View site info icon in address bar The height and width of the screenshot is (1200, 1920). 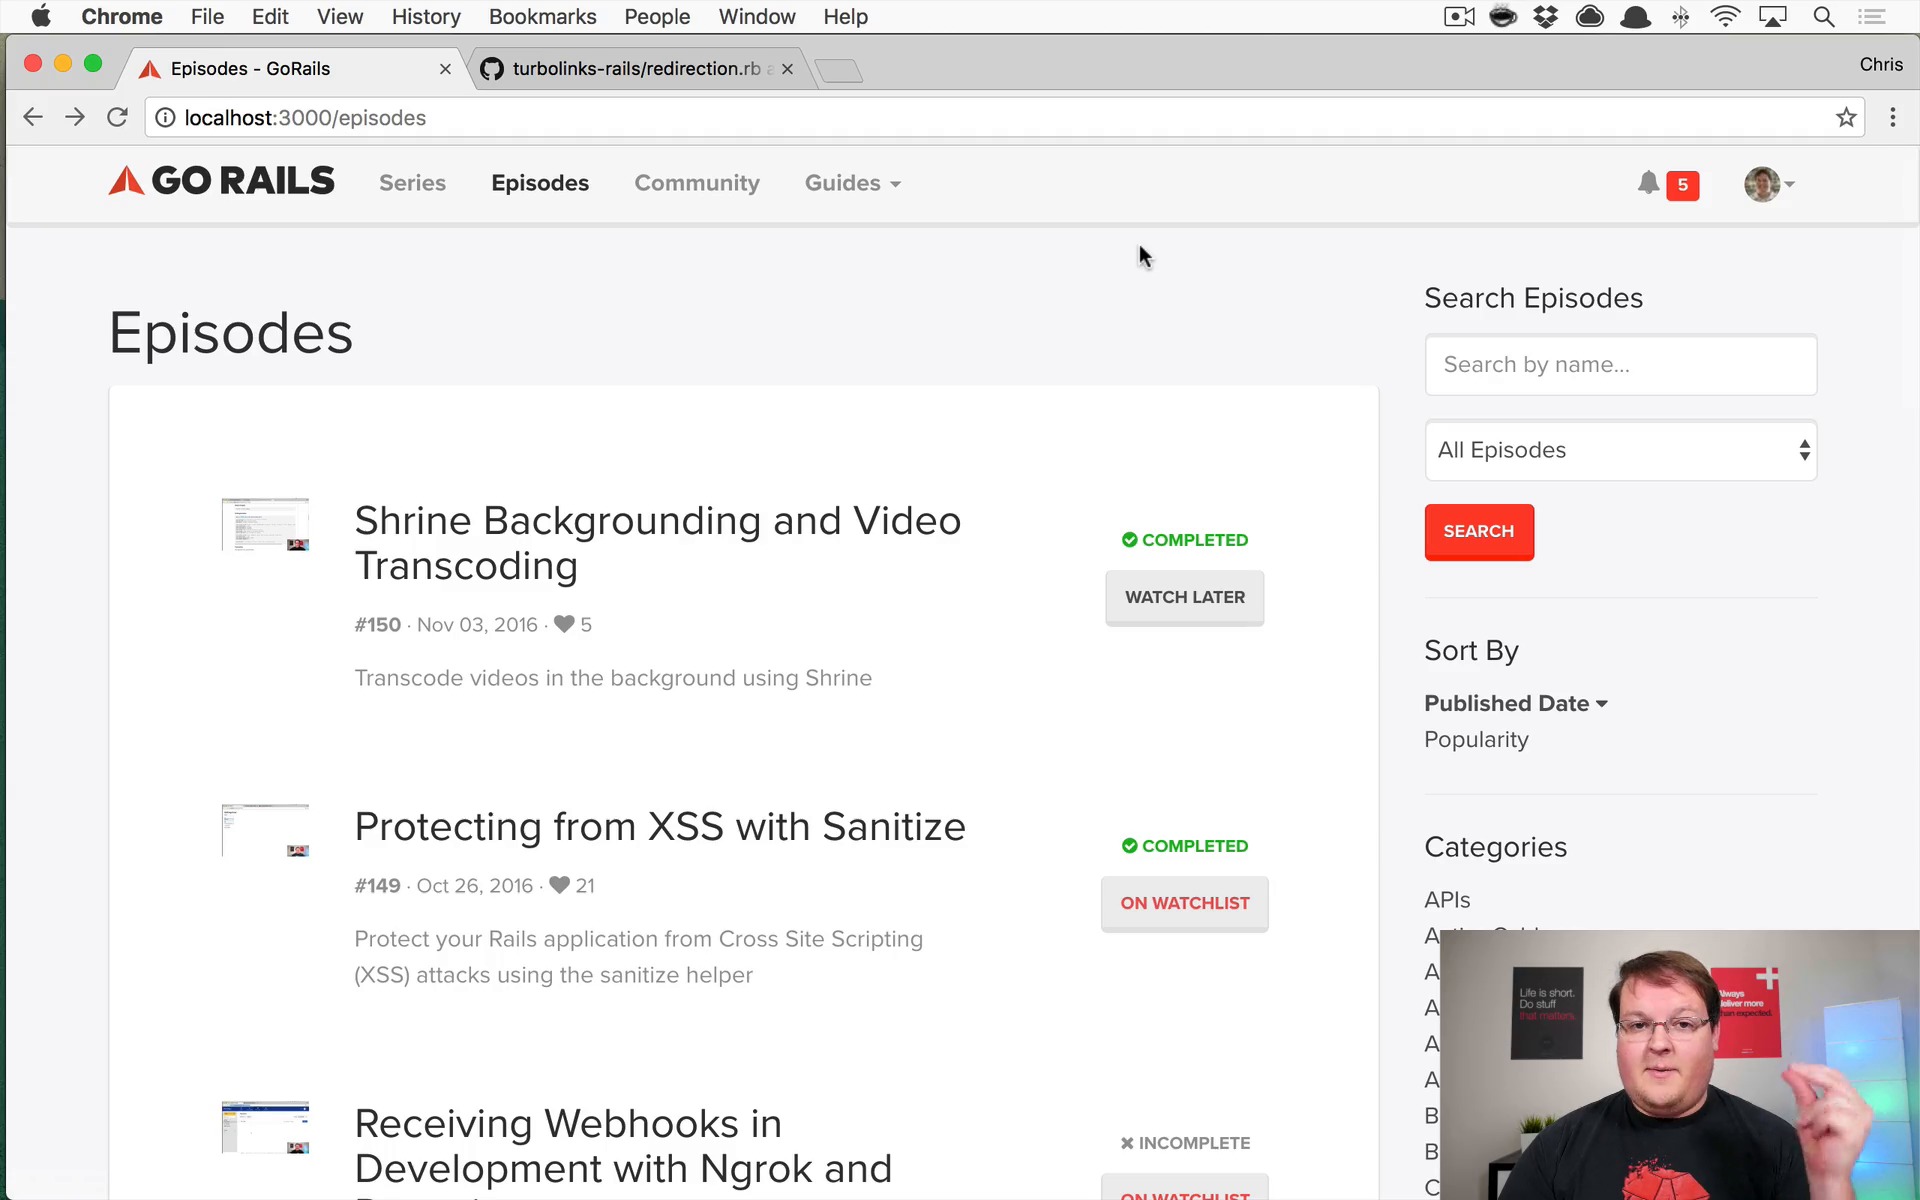pos(165,118)
